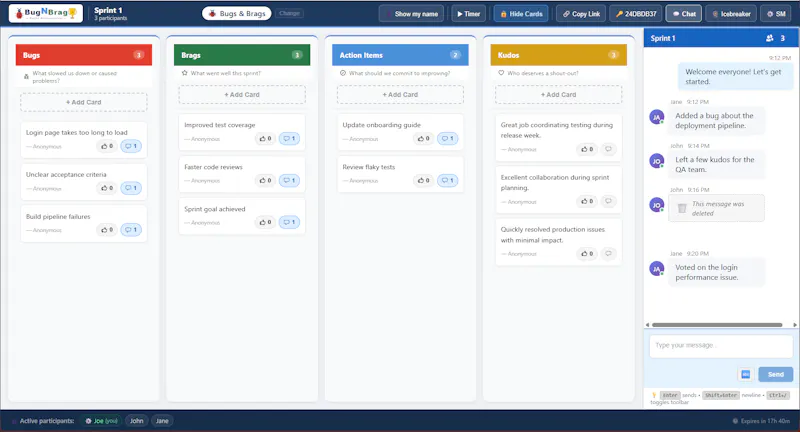The image size is (800, 432).
Task: Click the red Bugs column header
Action: click(x=84, y=55)
